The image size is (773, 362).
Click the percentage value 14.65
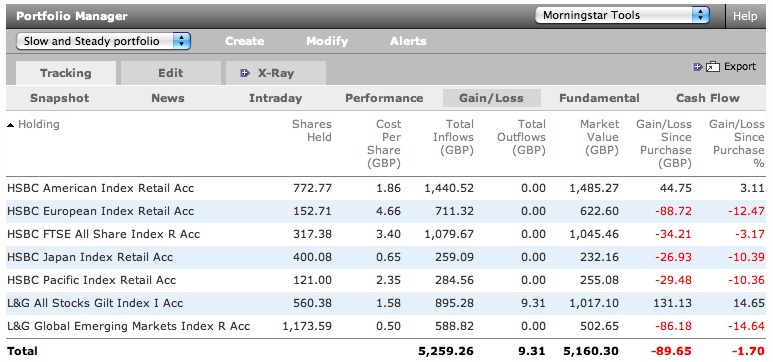[x=749, y=303]
